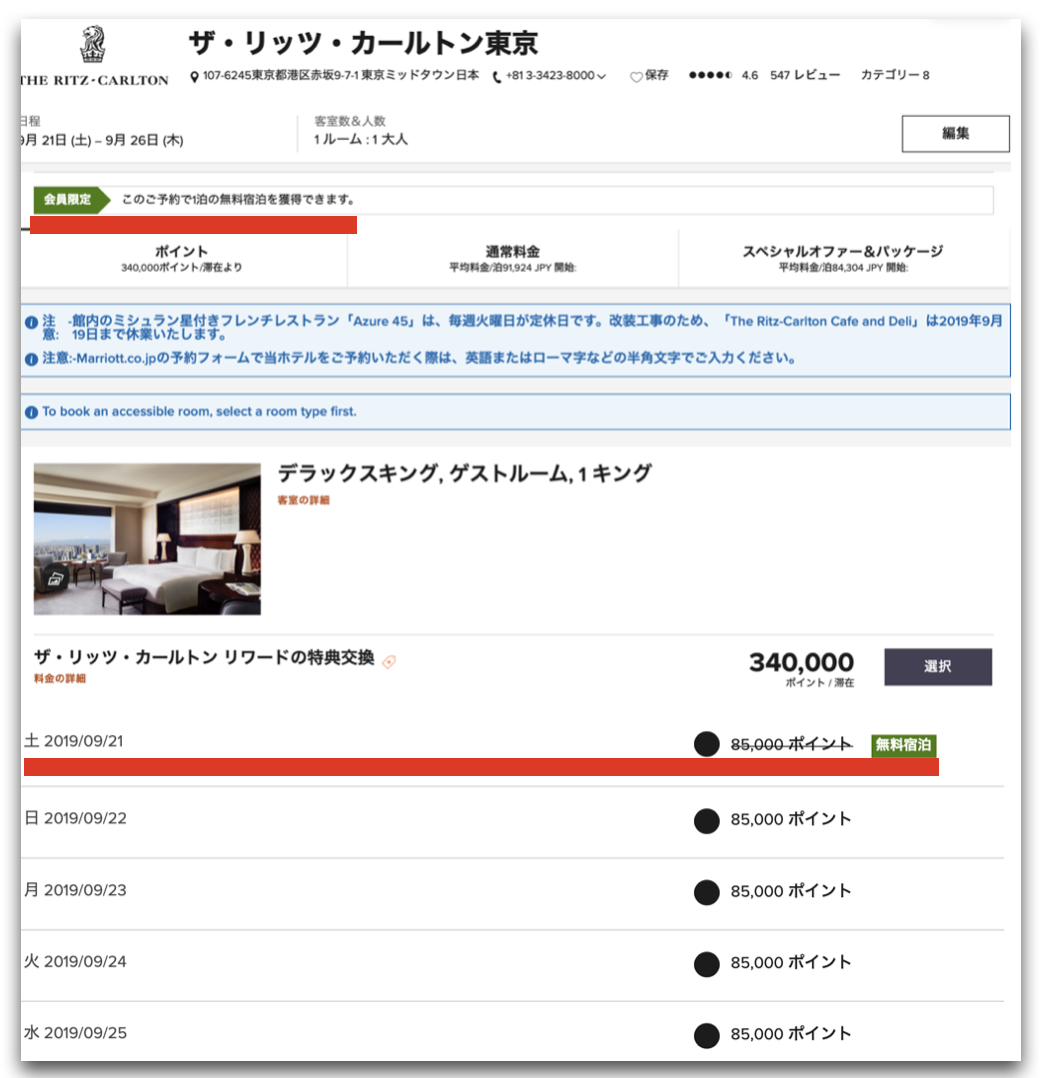Click the black dot for 2019/09/23
The height and width of the screenshot is (1078, 1042).
(x=707, y=892)
